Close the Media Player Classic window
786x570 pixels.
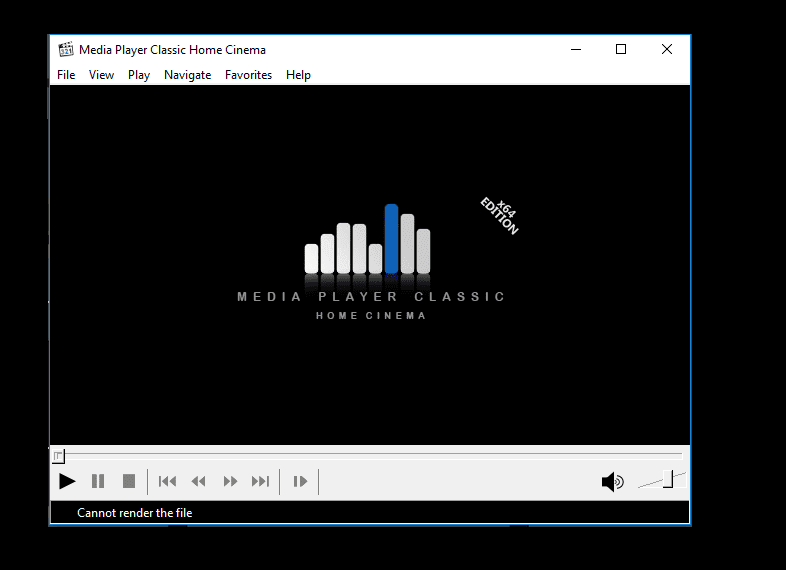667,49
